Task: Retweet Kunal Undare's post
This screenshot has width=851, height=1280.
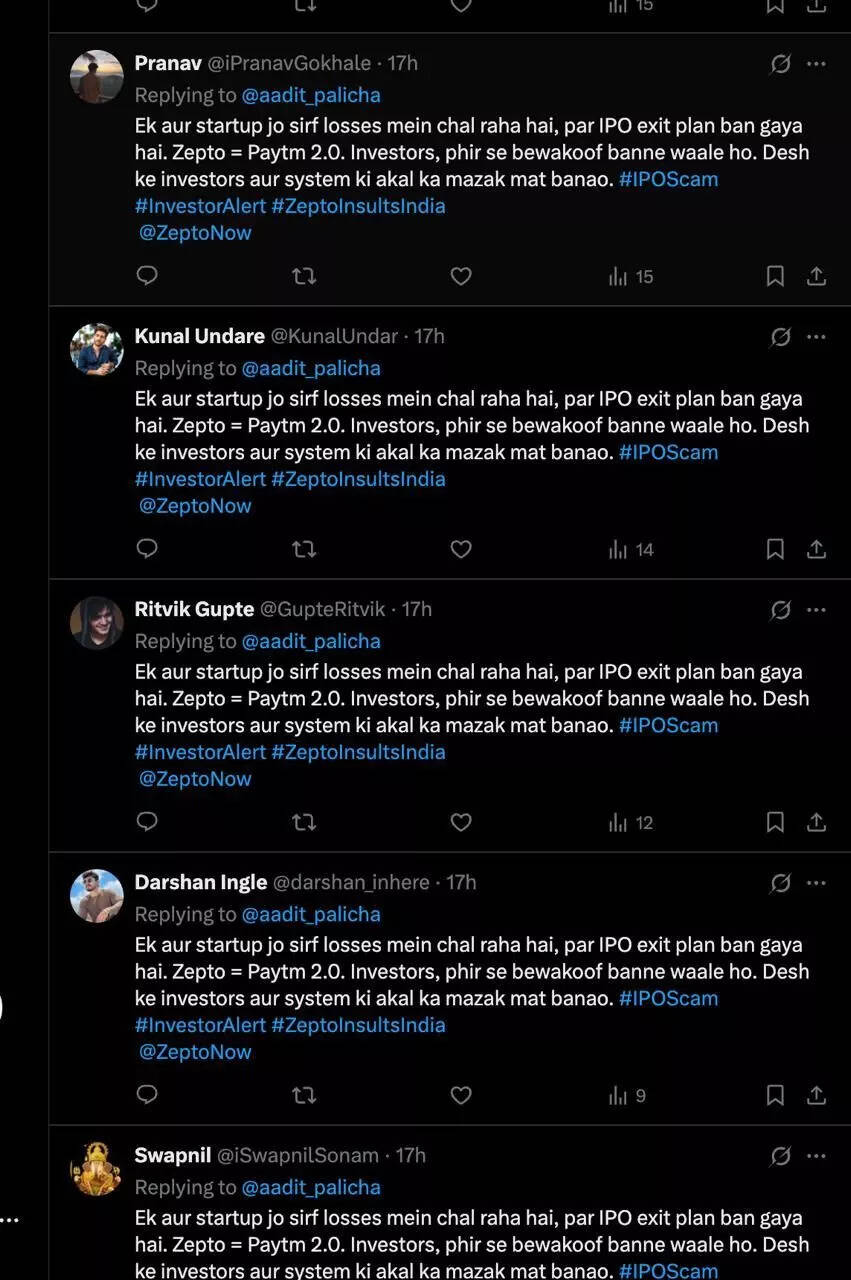Action: pyautogui.click(x=304, y=549)
